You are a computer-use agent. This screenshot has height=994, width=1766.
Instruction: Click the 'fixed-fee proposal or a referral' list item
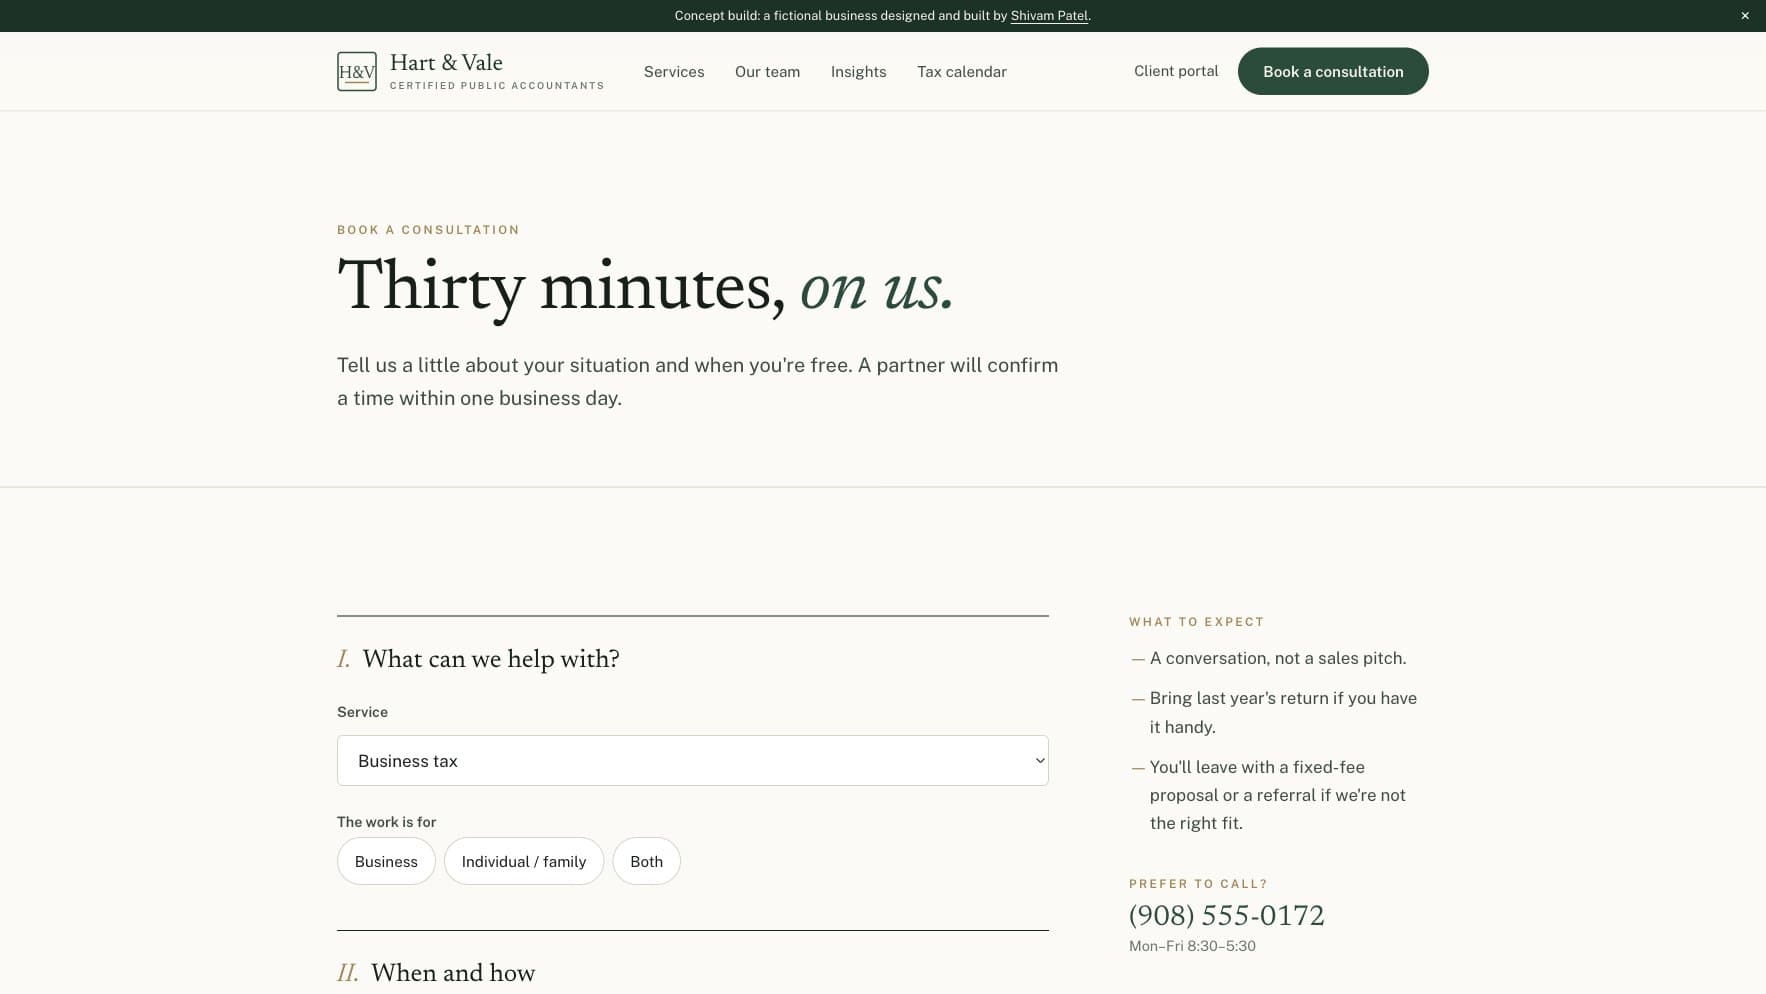(1278, 795)
